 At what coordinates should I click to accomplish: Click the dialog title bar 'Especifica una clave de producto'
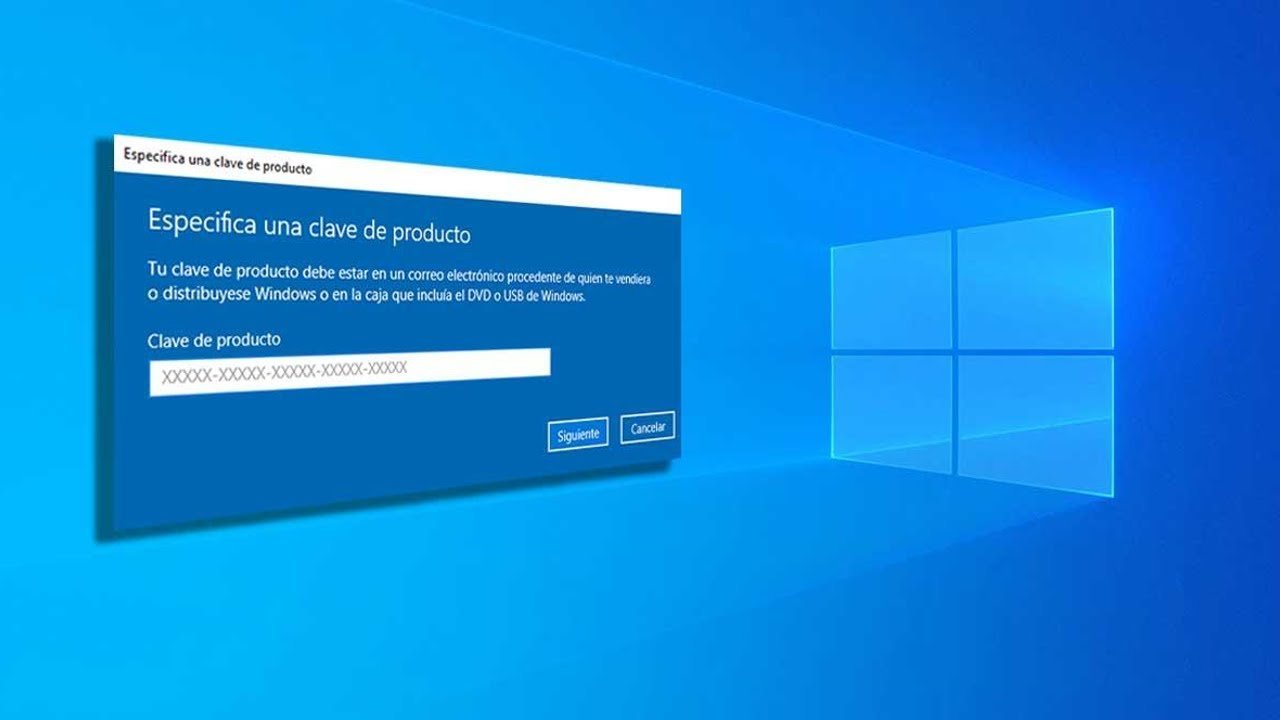397,174
